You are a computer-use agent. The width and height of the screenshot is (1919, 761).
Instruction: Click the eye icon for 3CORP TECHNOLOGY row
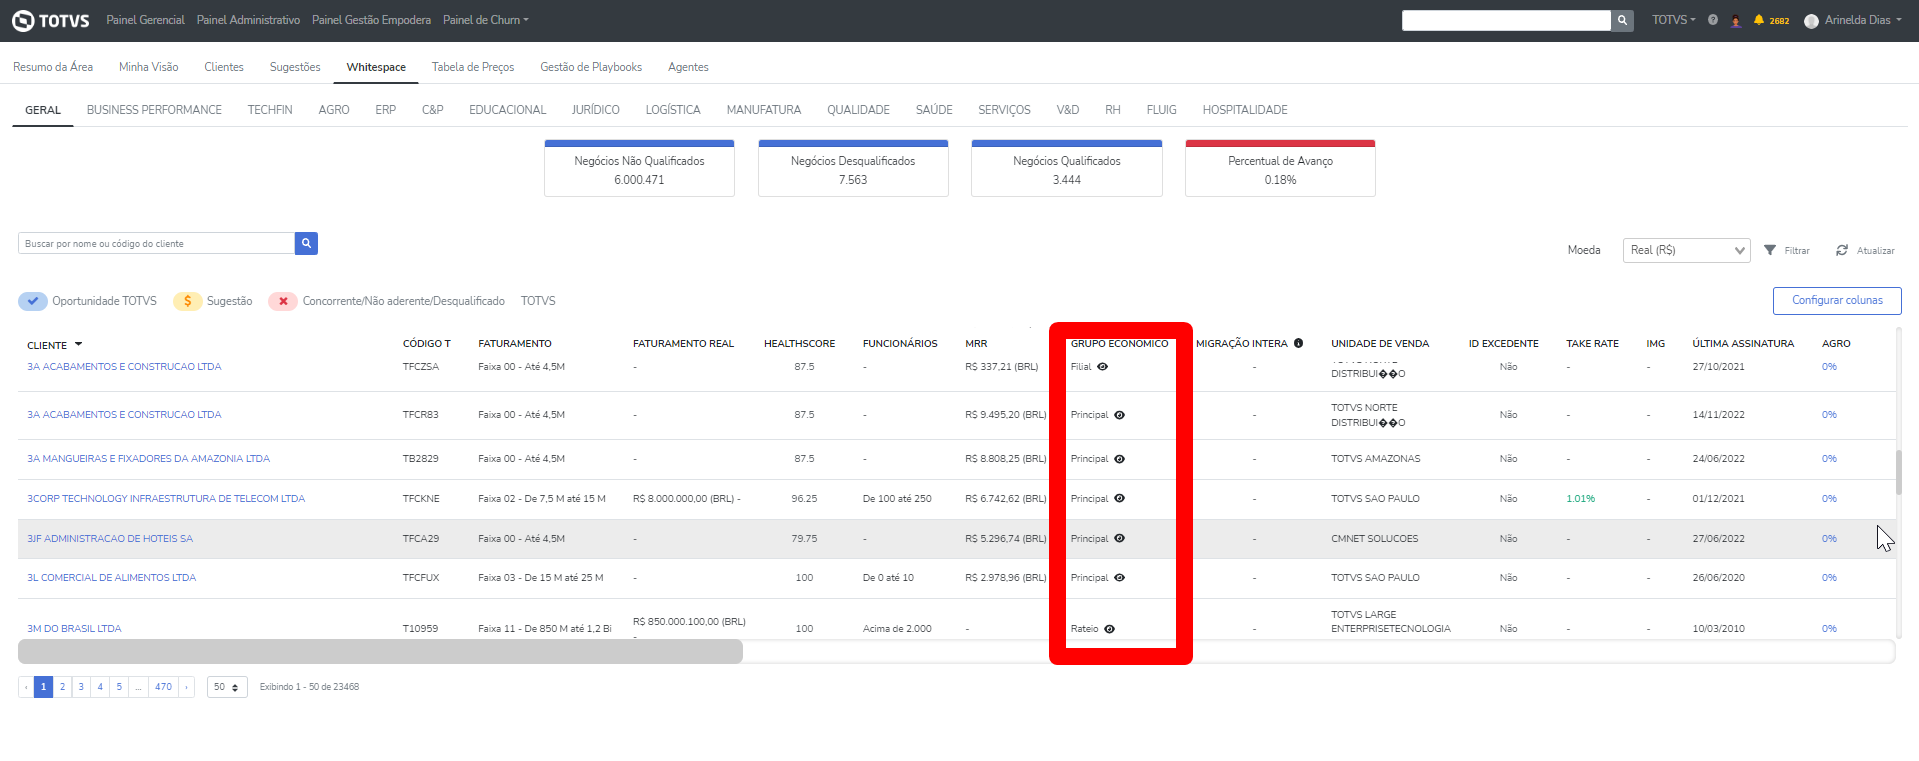pos(1120,499)
